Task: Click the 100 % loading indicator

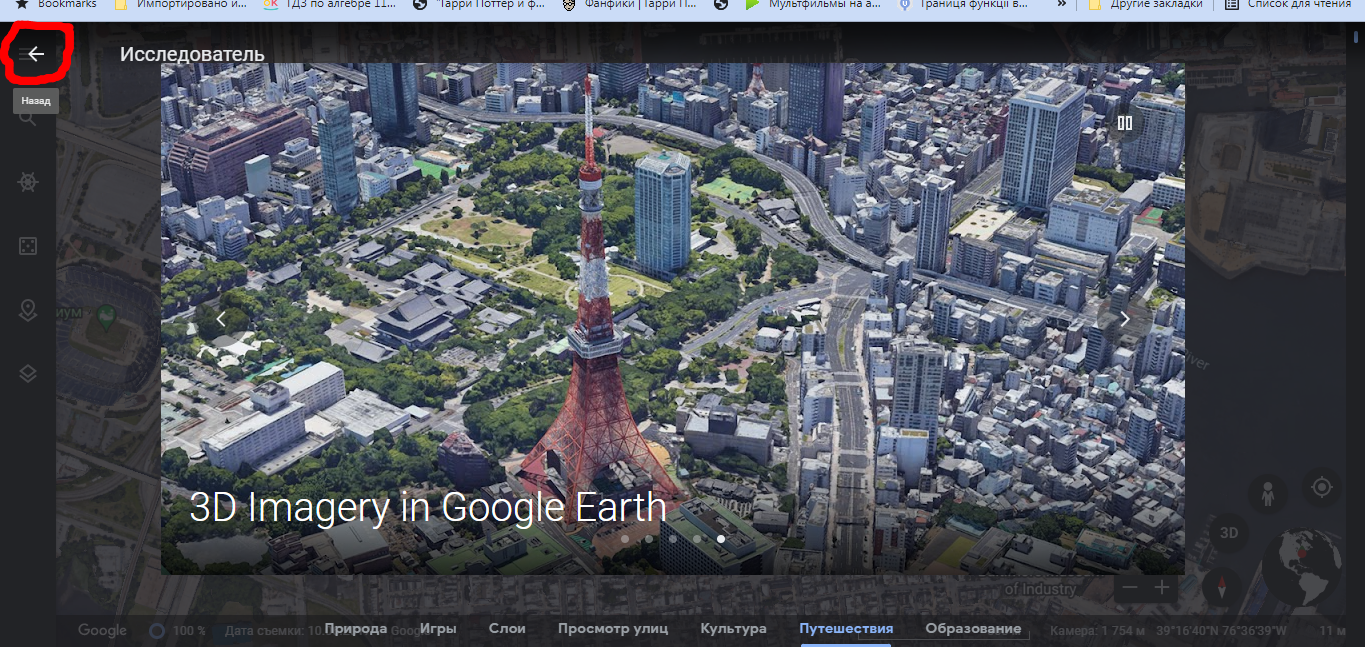Action: click(178, 631)
